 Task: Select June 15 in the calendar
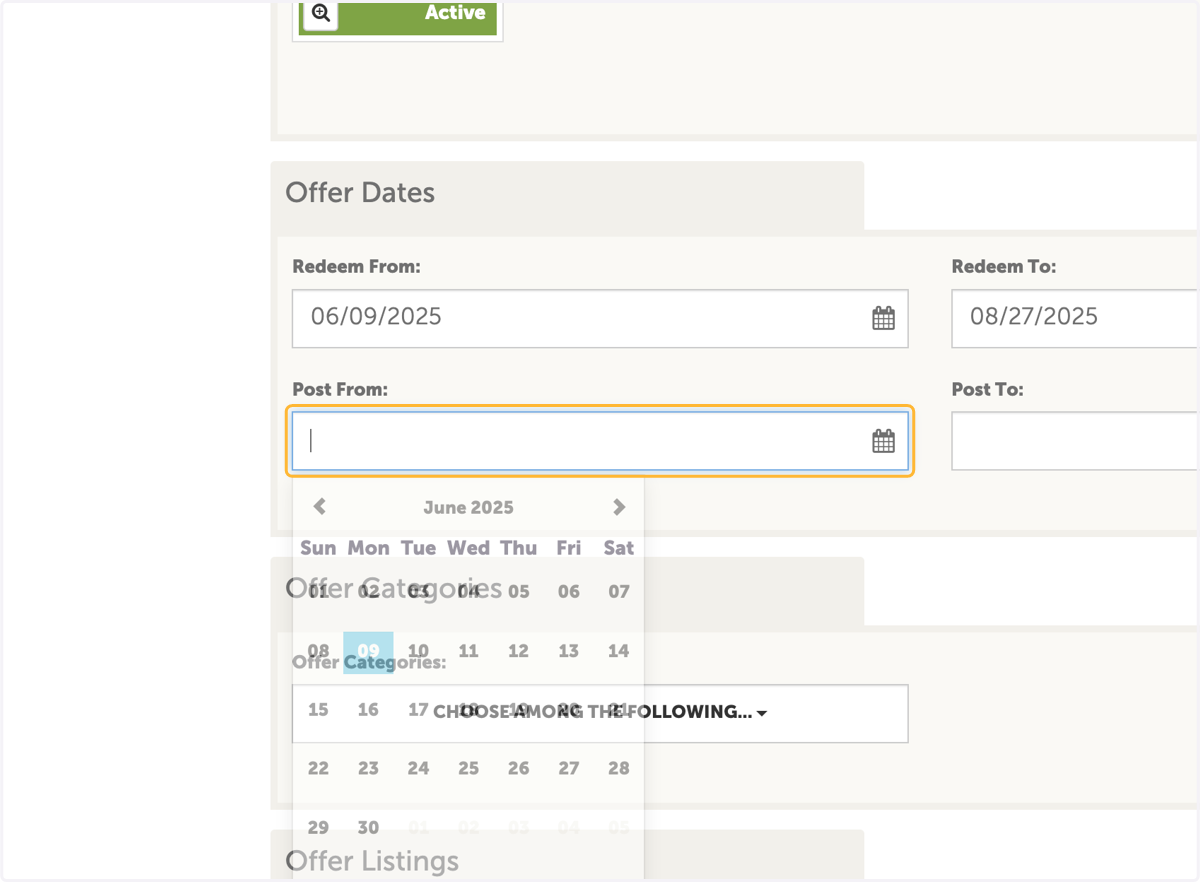click(x=318, y=710)
